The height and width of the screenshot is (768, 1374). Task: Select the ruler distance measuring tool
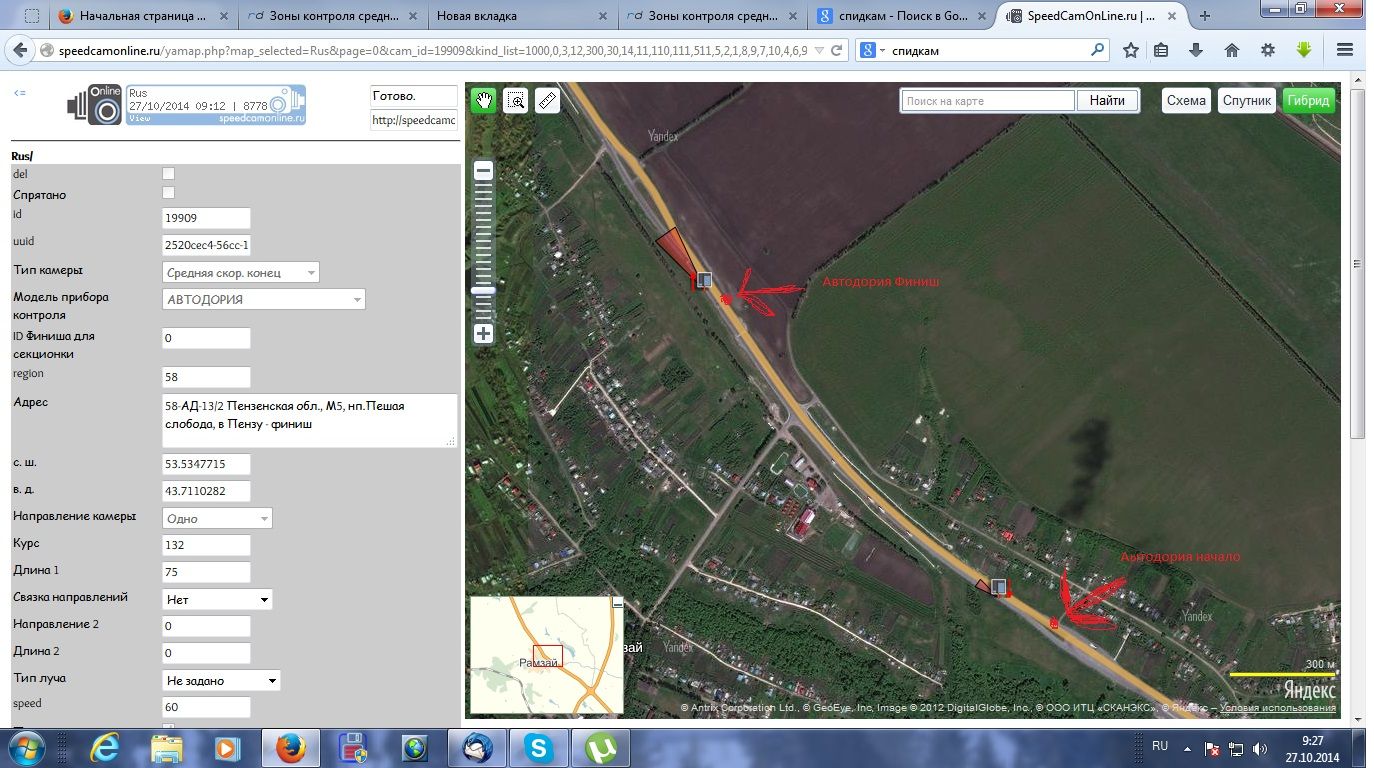[x=546, y=100]
